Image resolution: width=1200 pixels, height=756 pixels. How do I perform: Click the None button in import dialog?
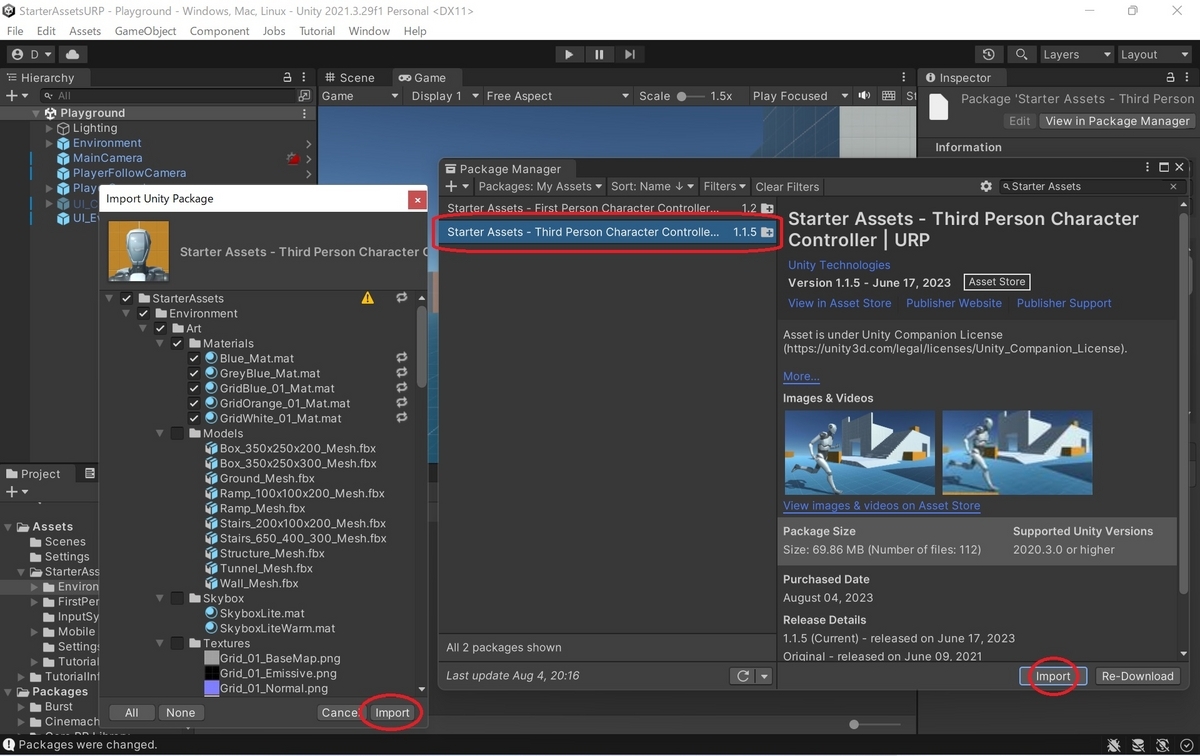tap(181, 713)
